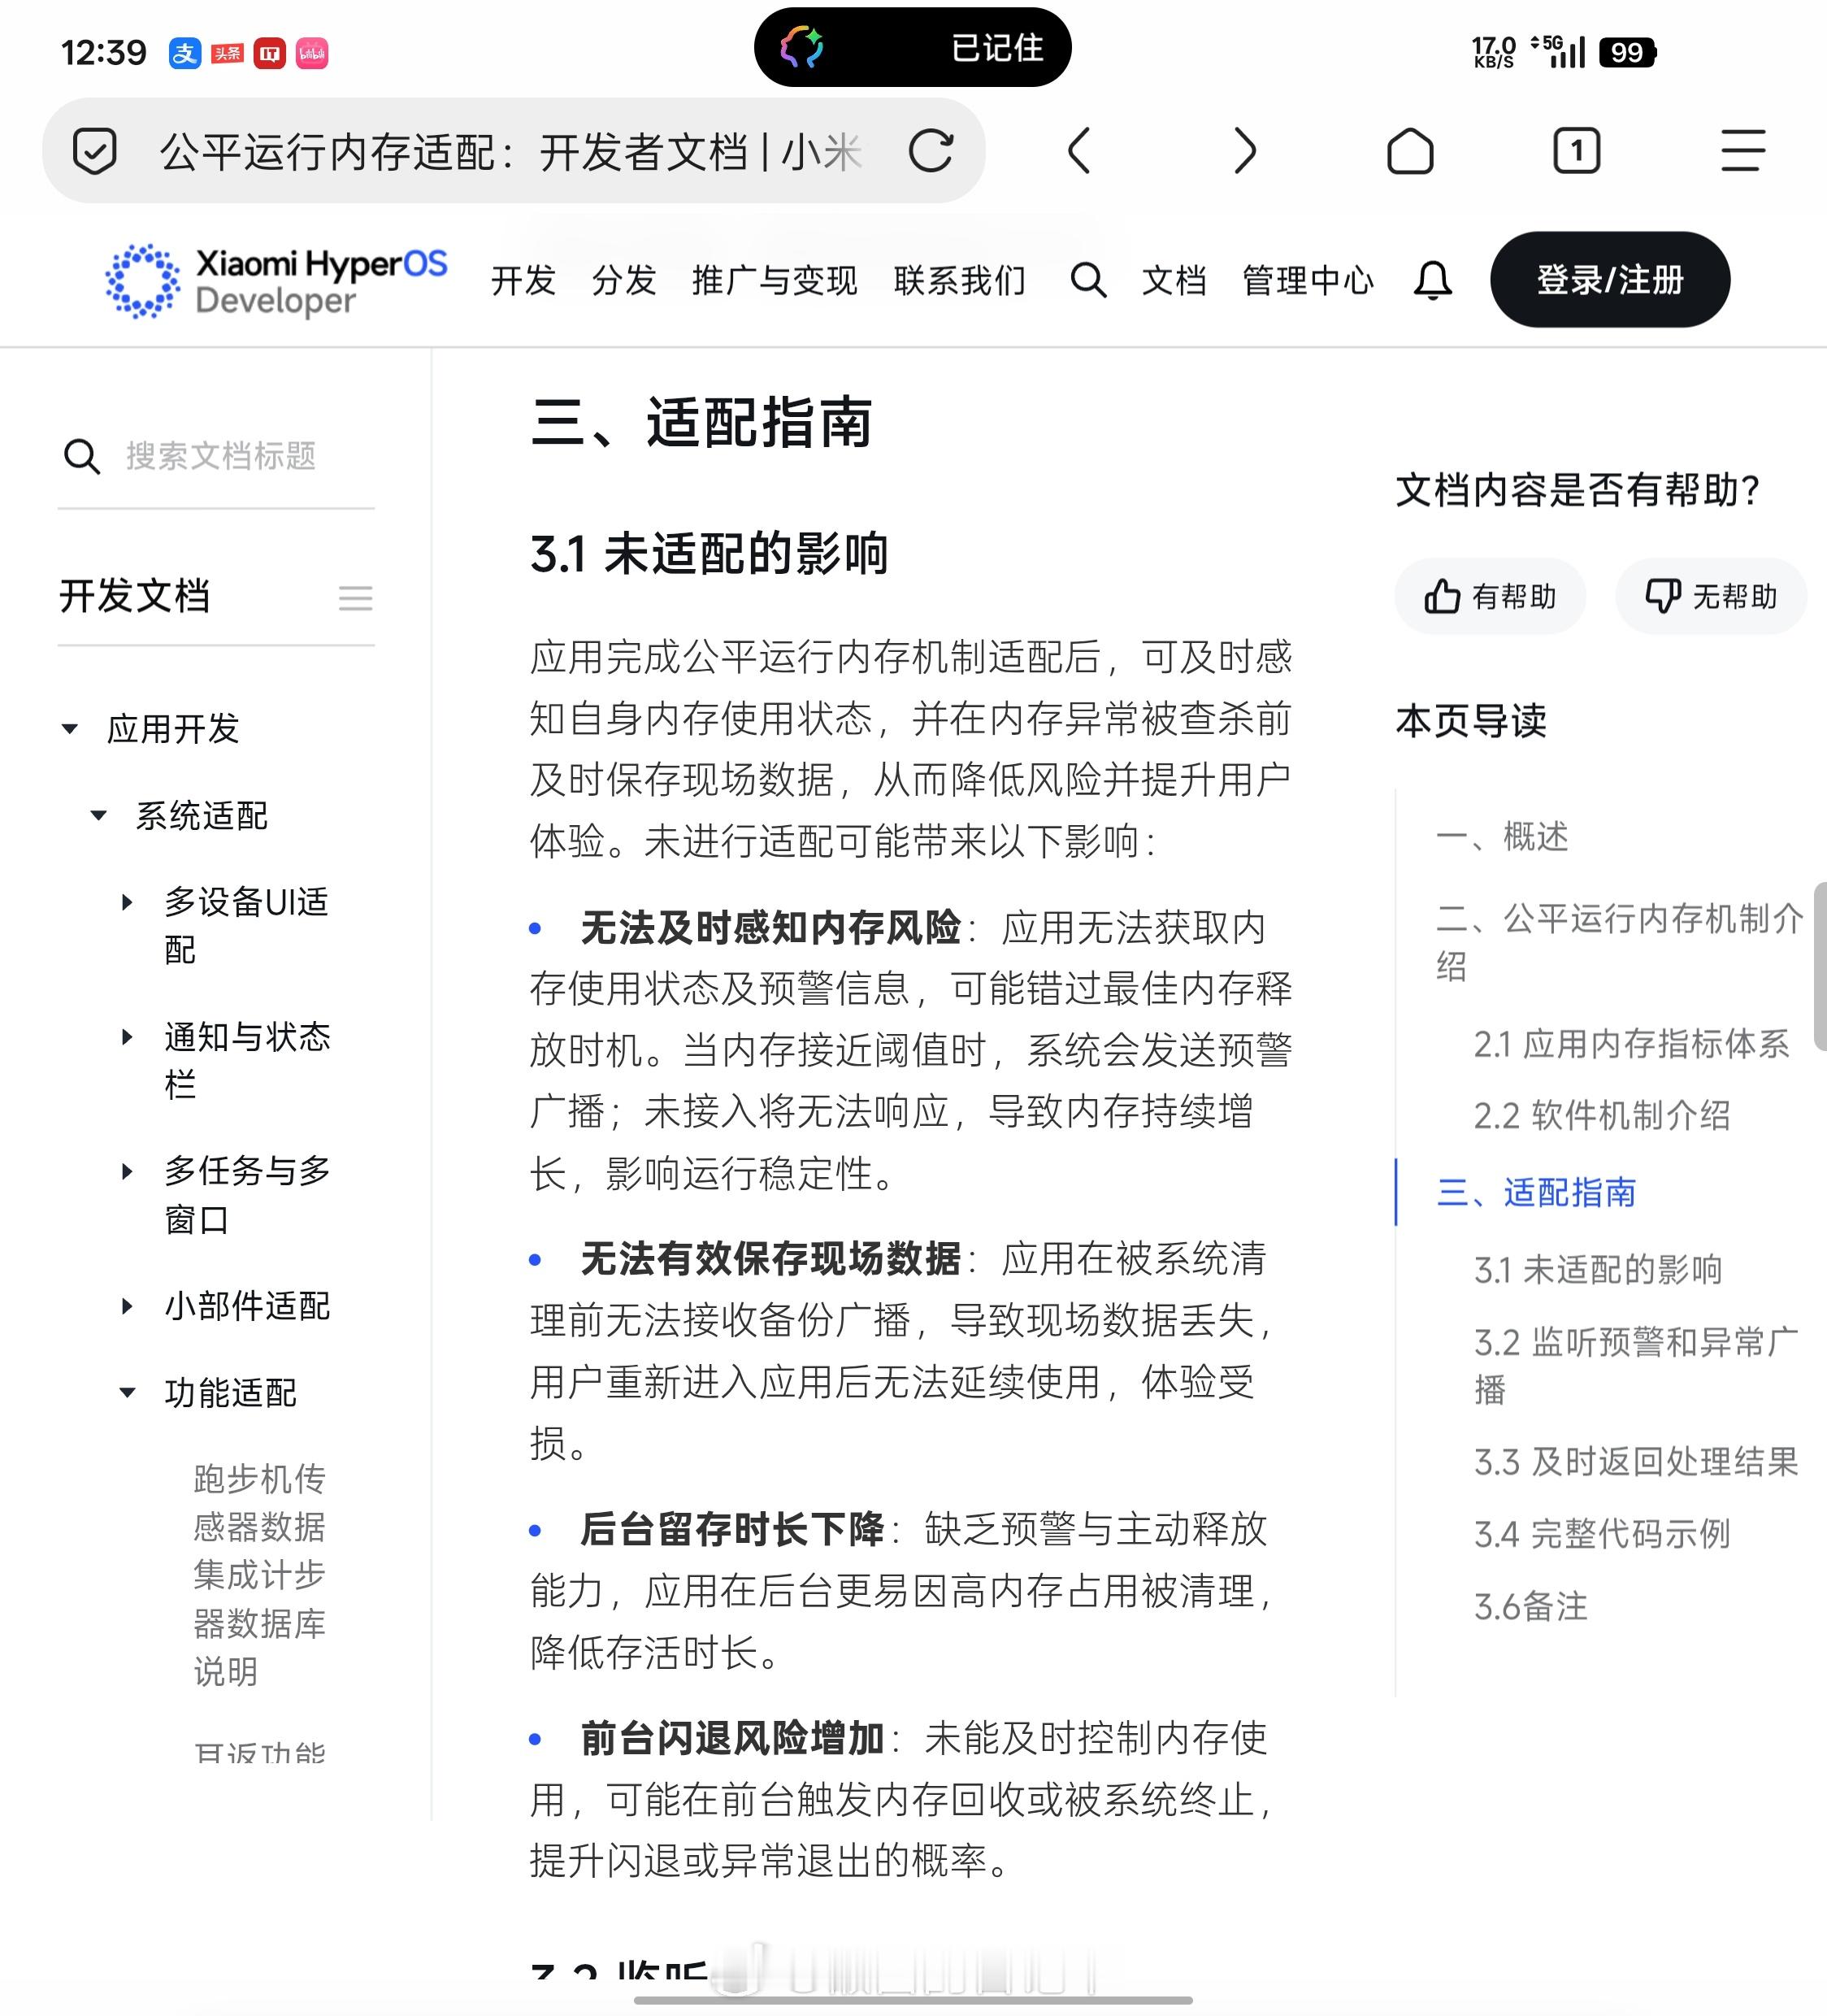Toggle the 开发文档 sidebar list icon
The height and width of the screenshot is (2016, 1827).
point(355,598)
